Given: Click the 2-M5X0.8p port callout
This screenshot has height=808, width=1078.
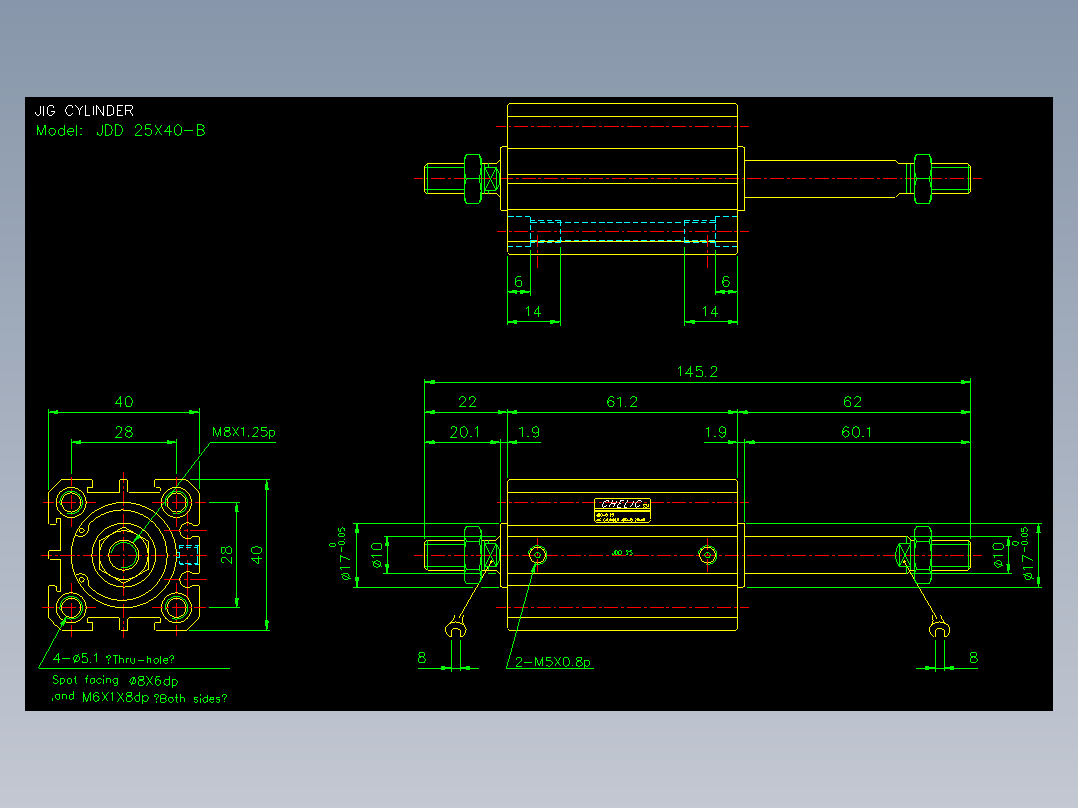Looking at the screenshot, I should (x=553, y=662).
